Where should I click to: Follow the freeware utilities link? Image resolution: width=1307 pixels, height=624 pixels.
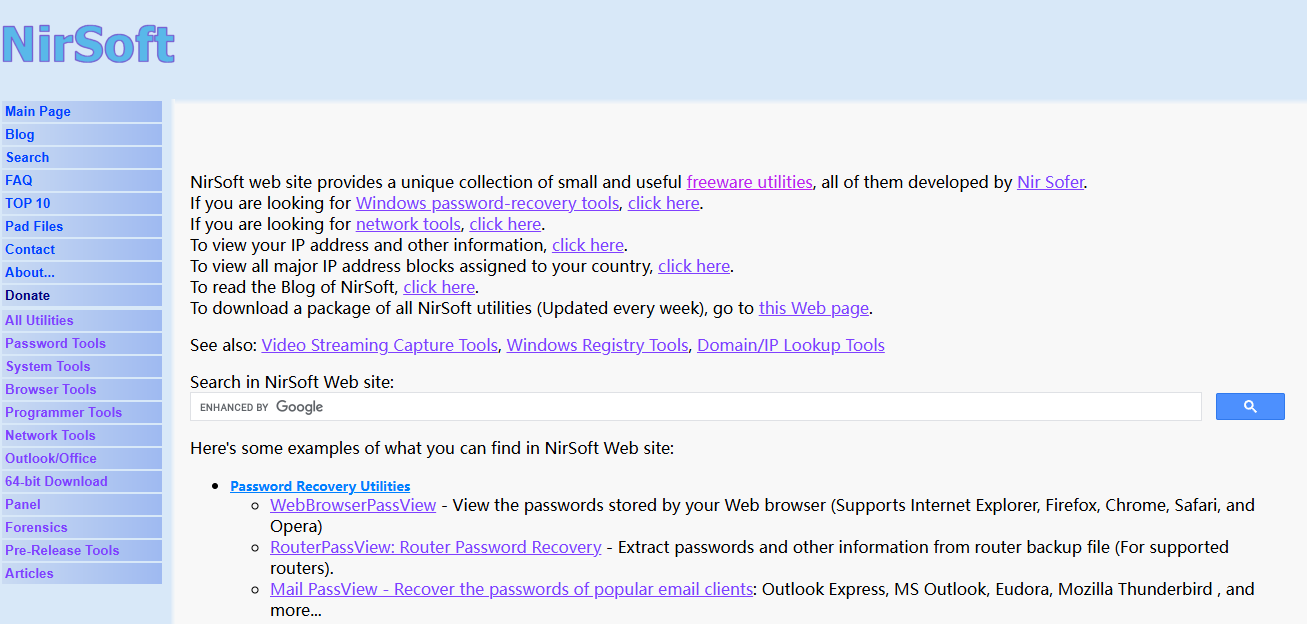click(749, 182)
